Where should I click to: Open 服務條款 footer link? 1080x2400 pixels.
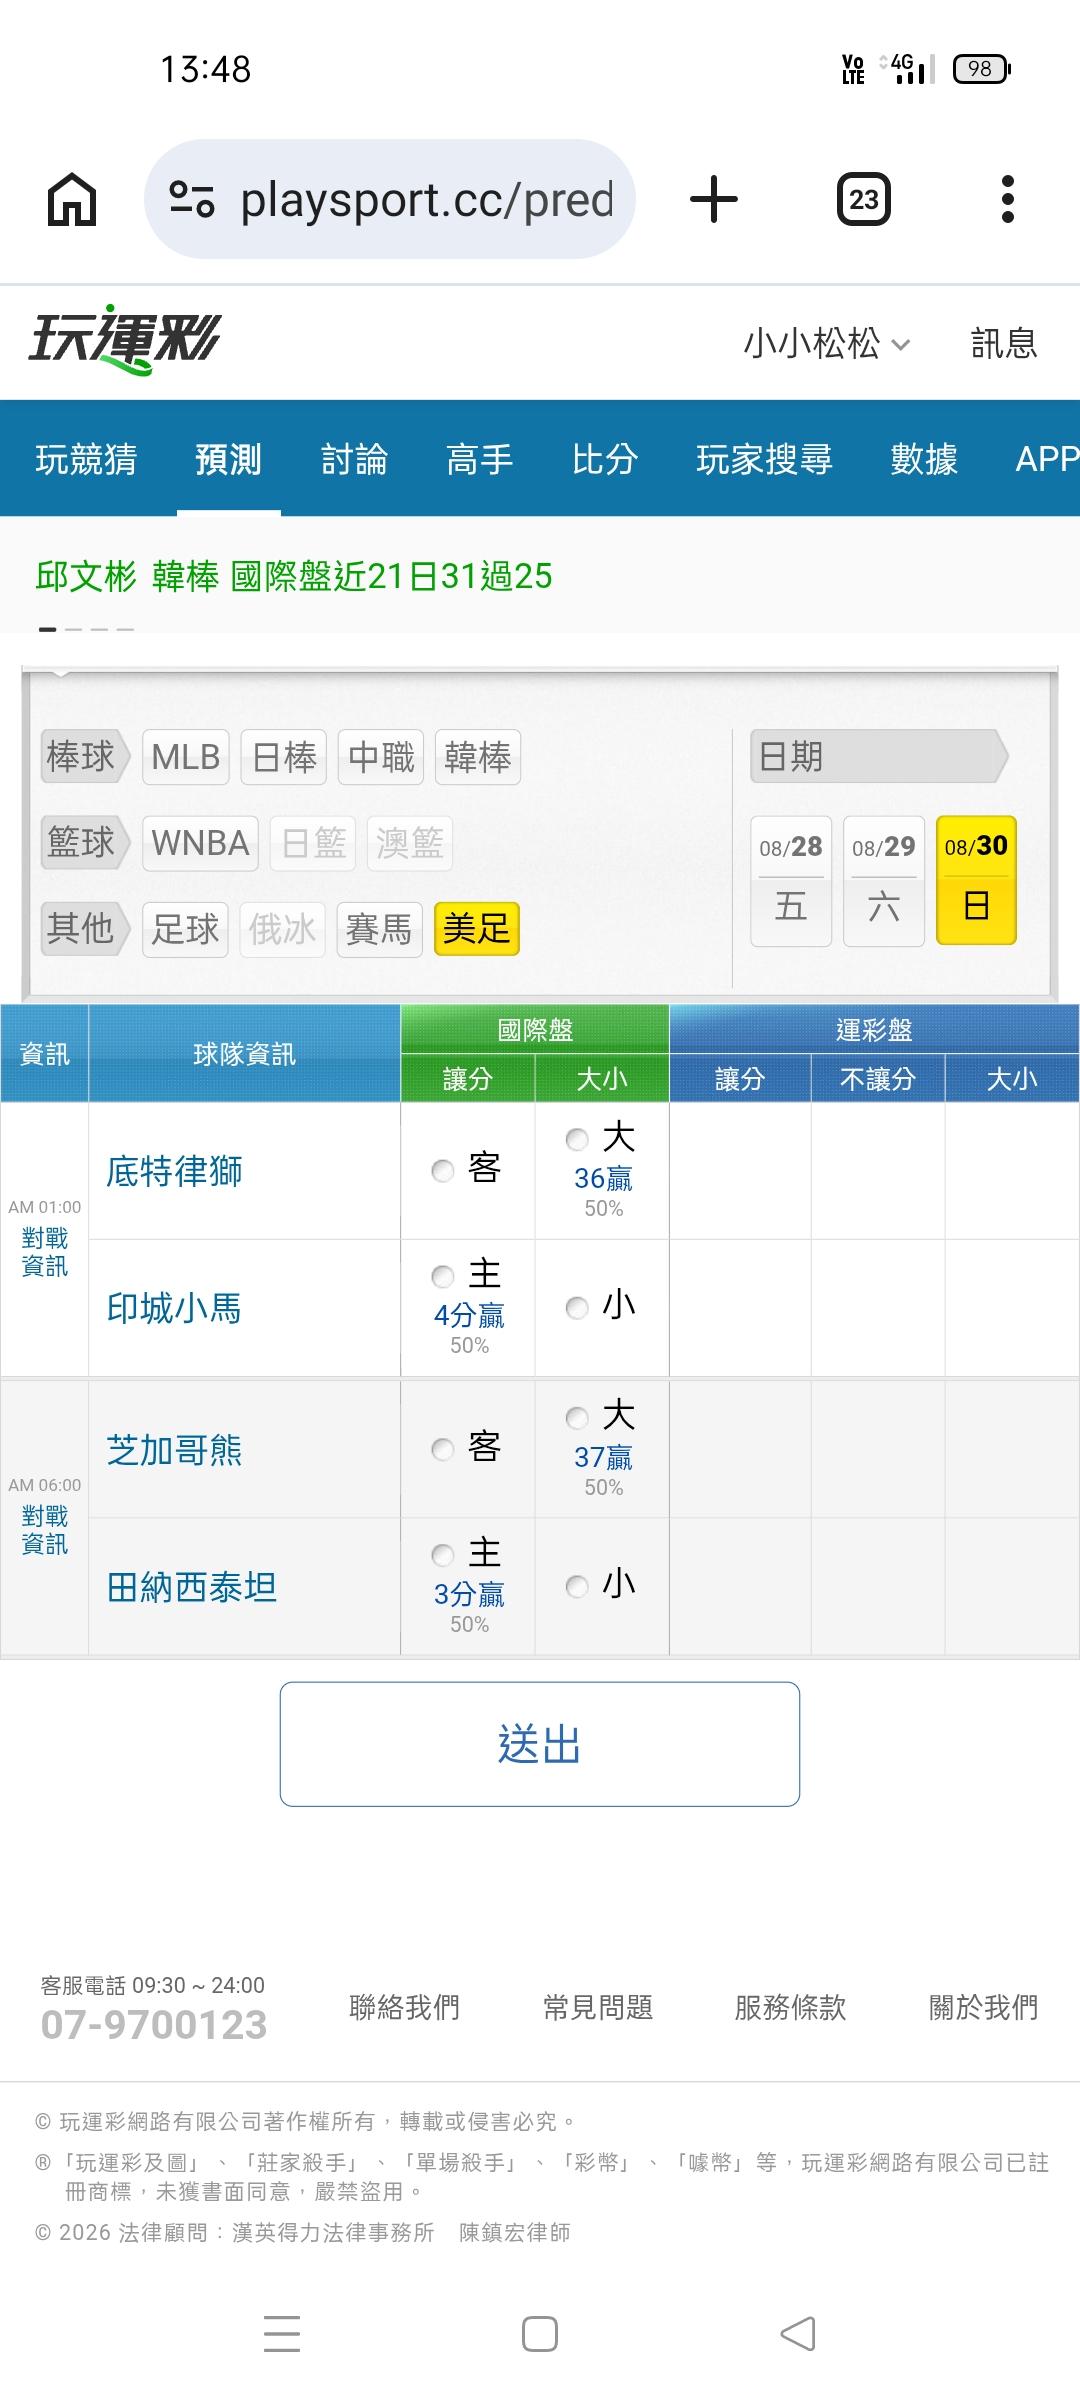point(790,2007)
